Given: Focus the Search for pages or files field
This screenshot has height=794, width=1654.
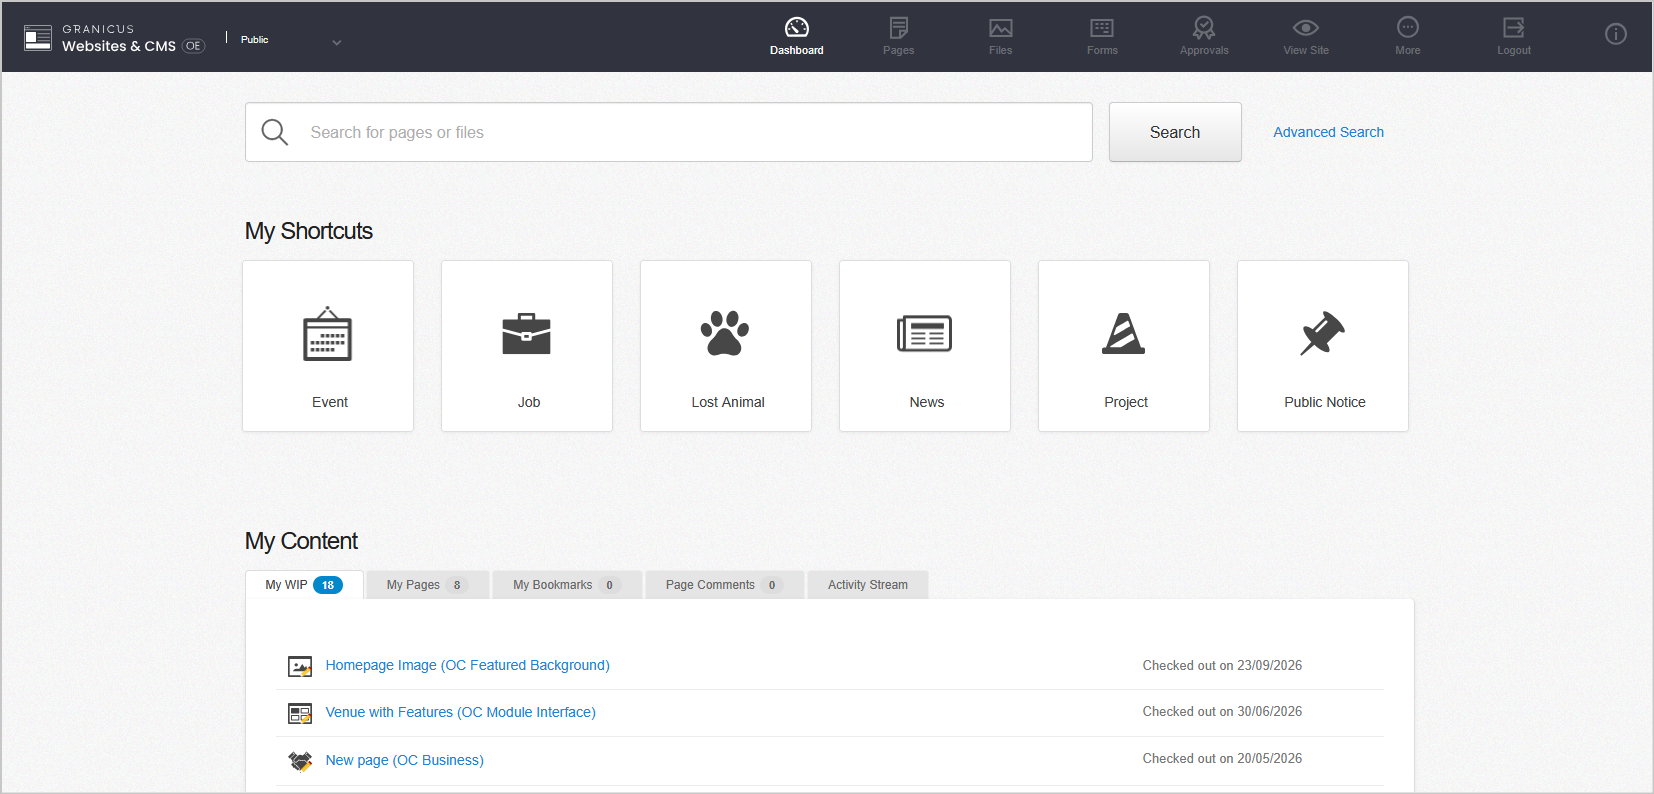Looking at the screenshot, I should pos(669,132).
